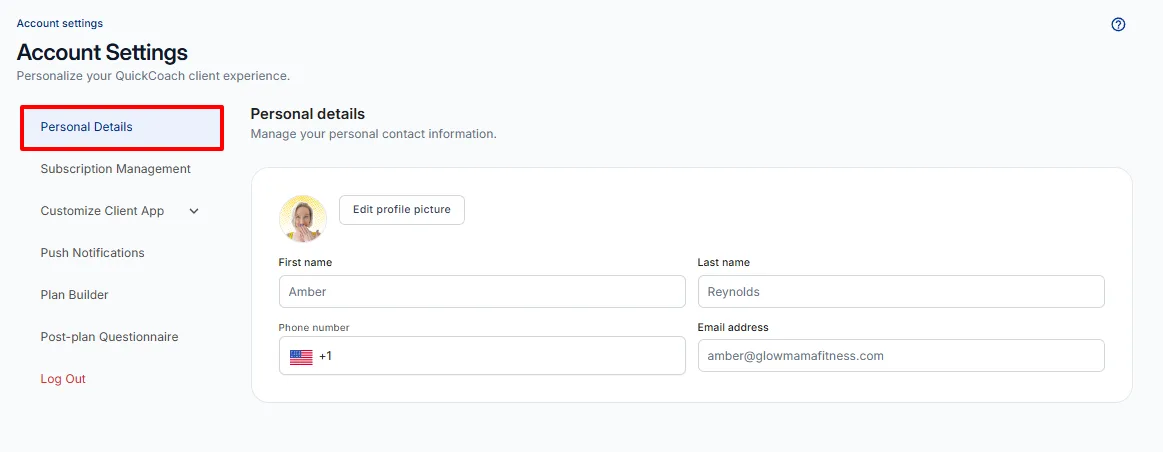Open Subscription Management settings
Viewport: 1163px width, 452px height.
point(116,168)
